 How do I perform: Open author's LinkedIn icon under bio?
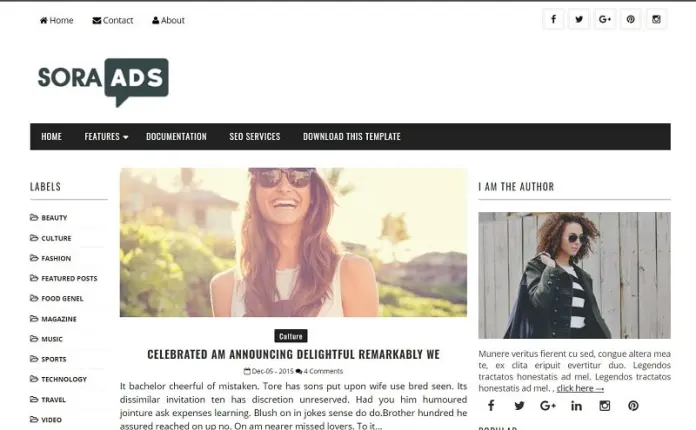(x=576, y=406)
